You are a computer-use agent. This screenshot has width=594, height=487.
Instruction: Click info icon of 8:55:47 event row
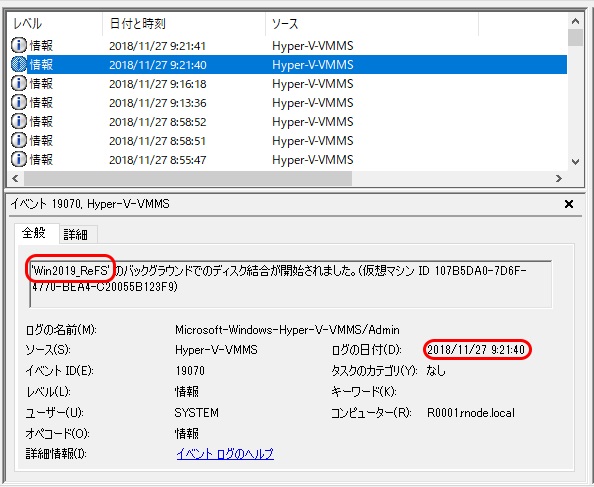pos(19,159)
